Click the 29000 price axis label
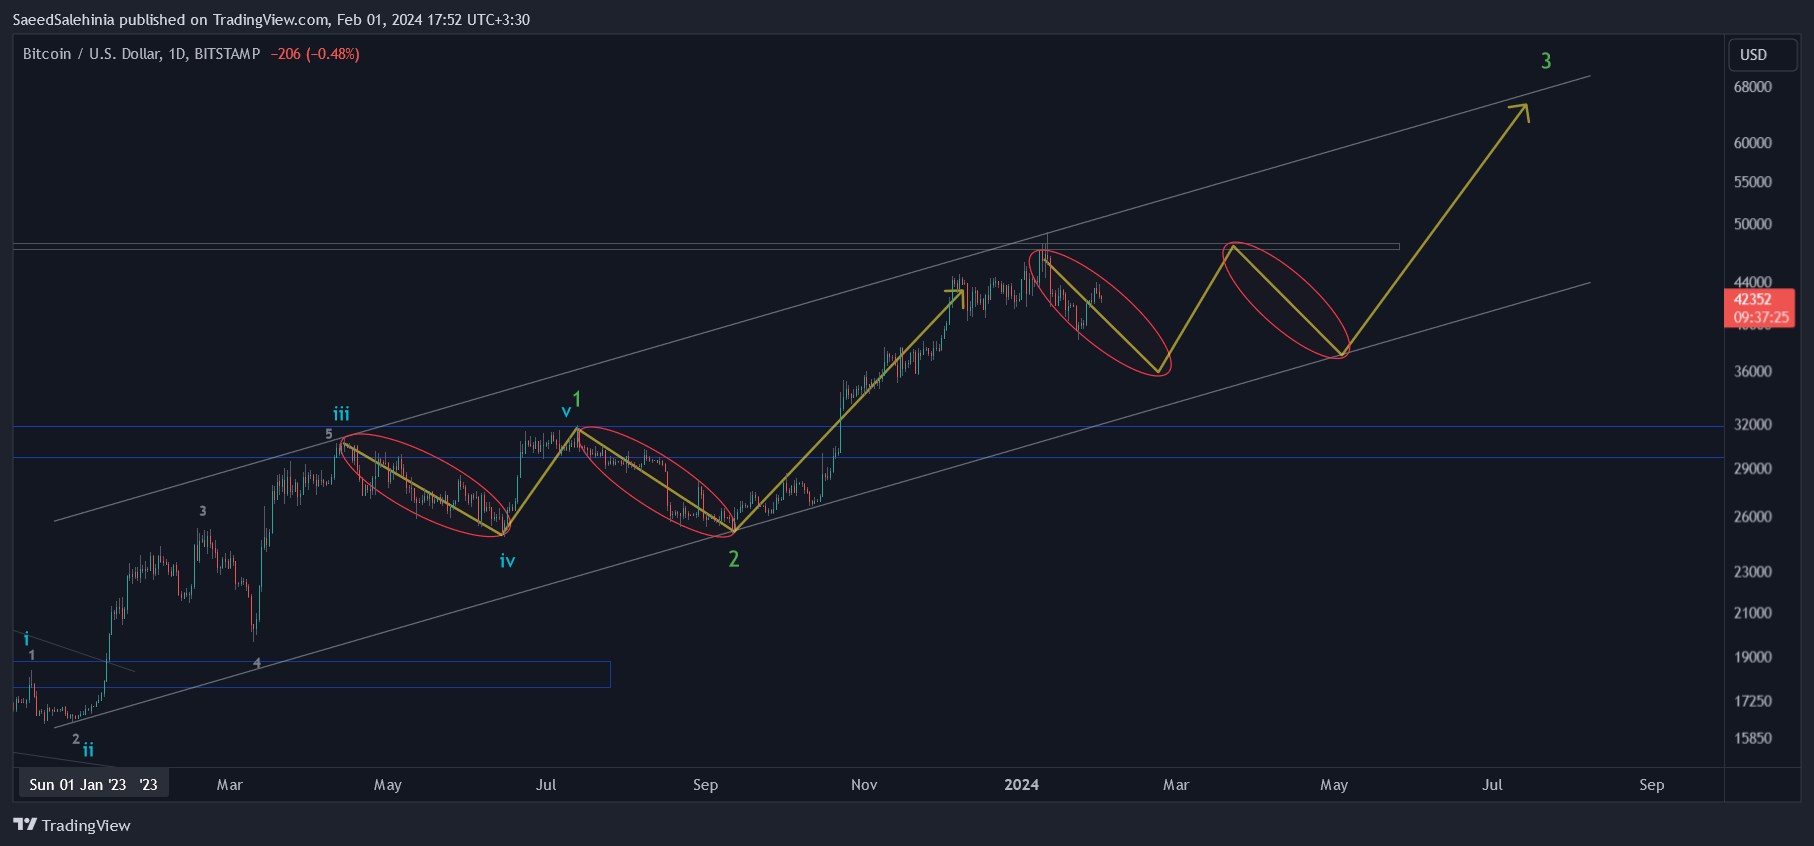Screen dimensions: 1814x846 [x=1752, y=469]
